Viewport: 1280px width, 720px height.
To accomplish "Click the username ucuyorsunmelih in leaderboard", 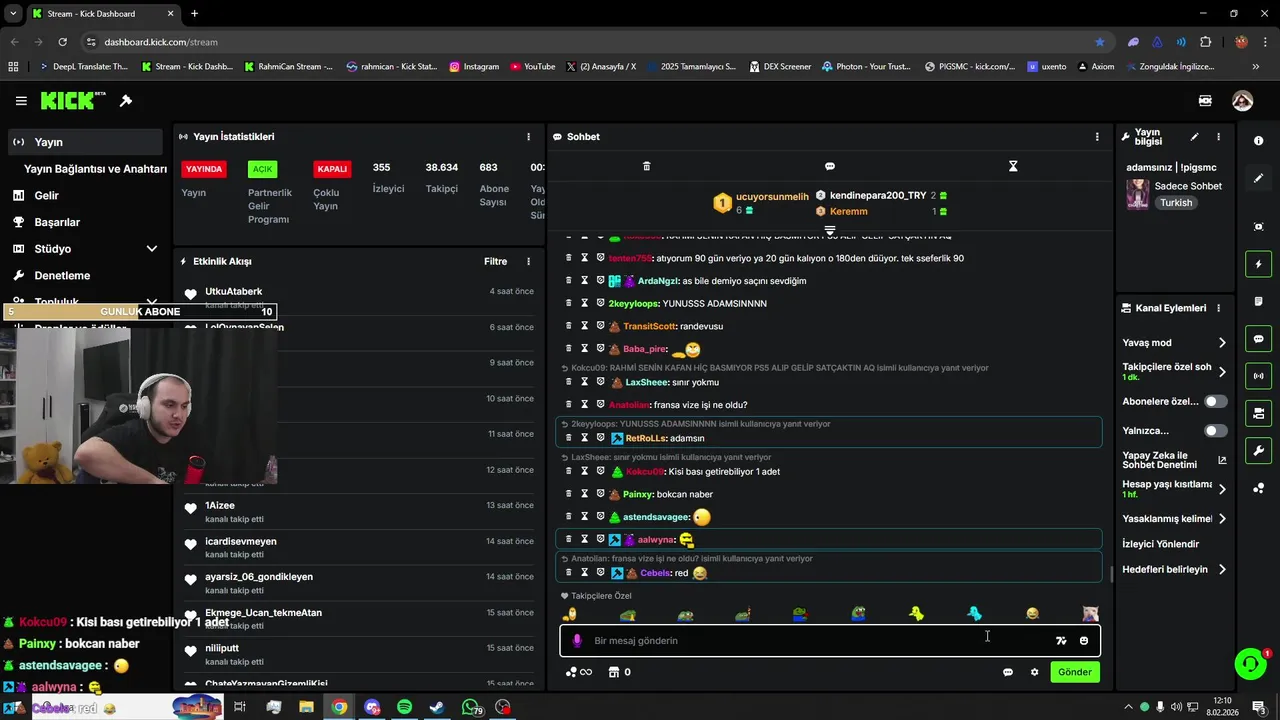I will click(x=772, y=197).
